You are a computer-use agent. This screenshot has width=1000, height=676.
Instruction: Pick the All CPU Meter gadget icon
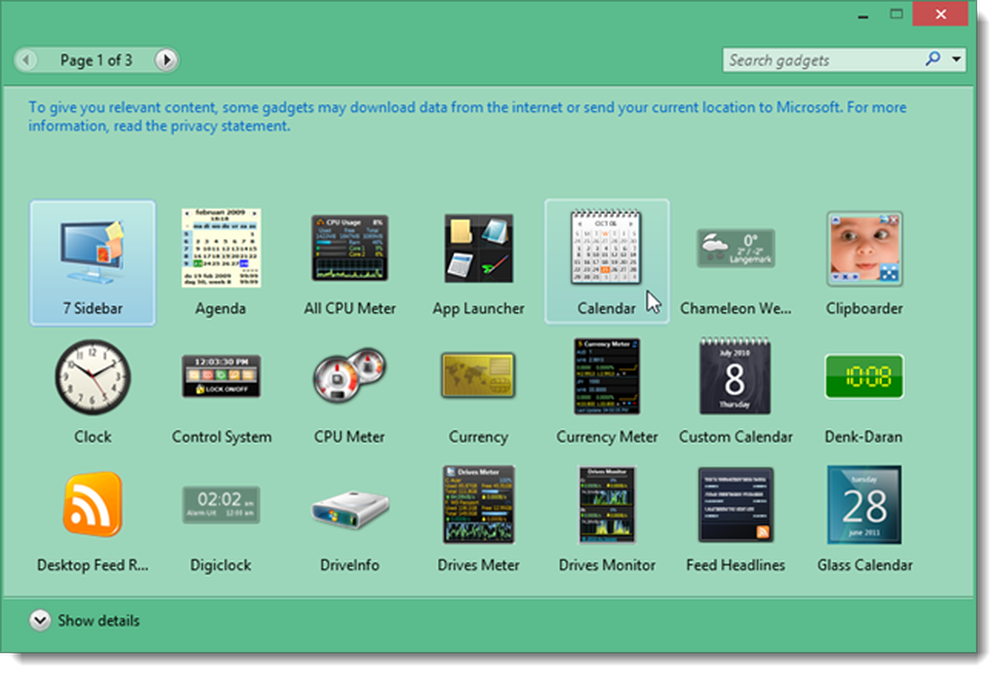[349, 248]
